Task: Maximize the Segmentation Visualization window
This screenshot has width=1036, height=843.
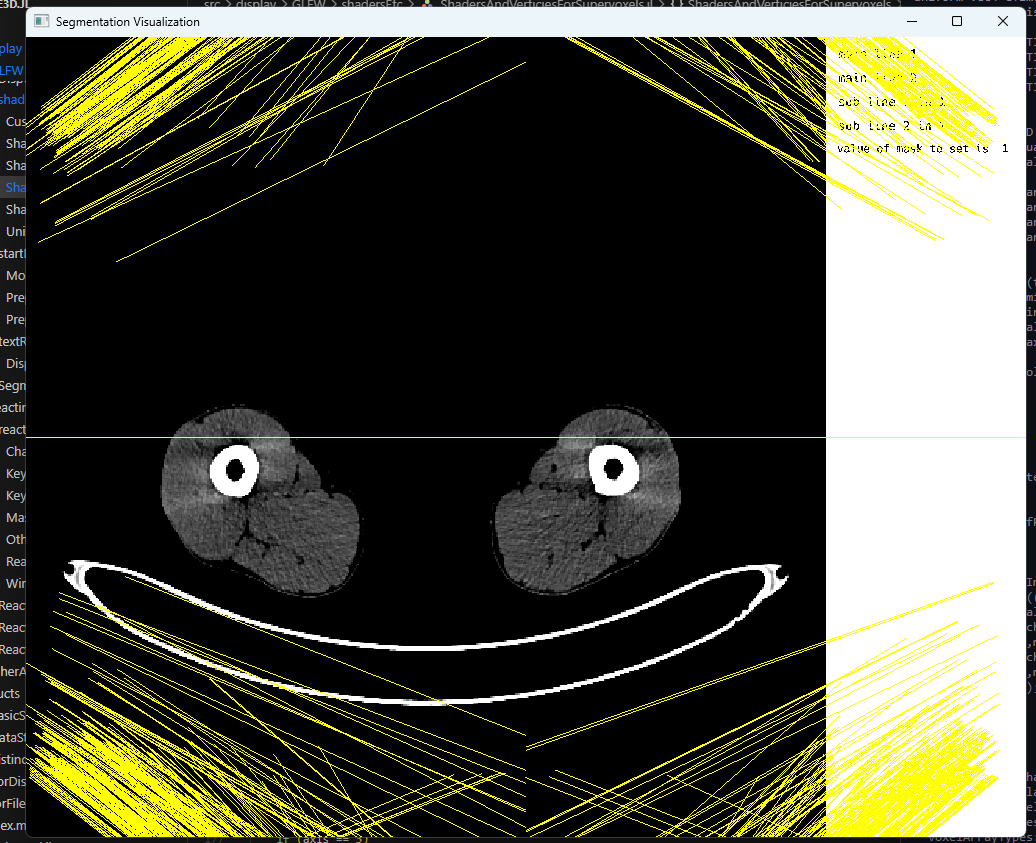Action: click(x=957, y=21)
